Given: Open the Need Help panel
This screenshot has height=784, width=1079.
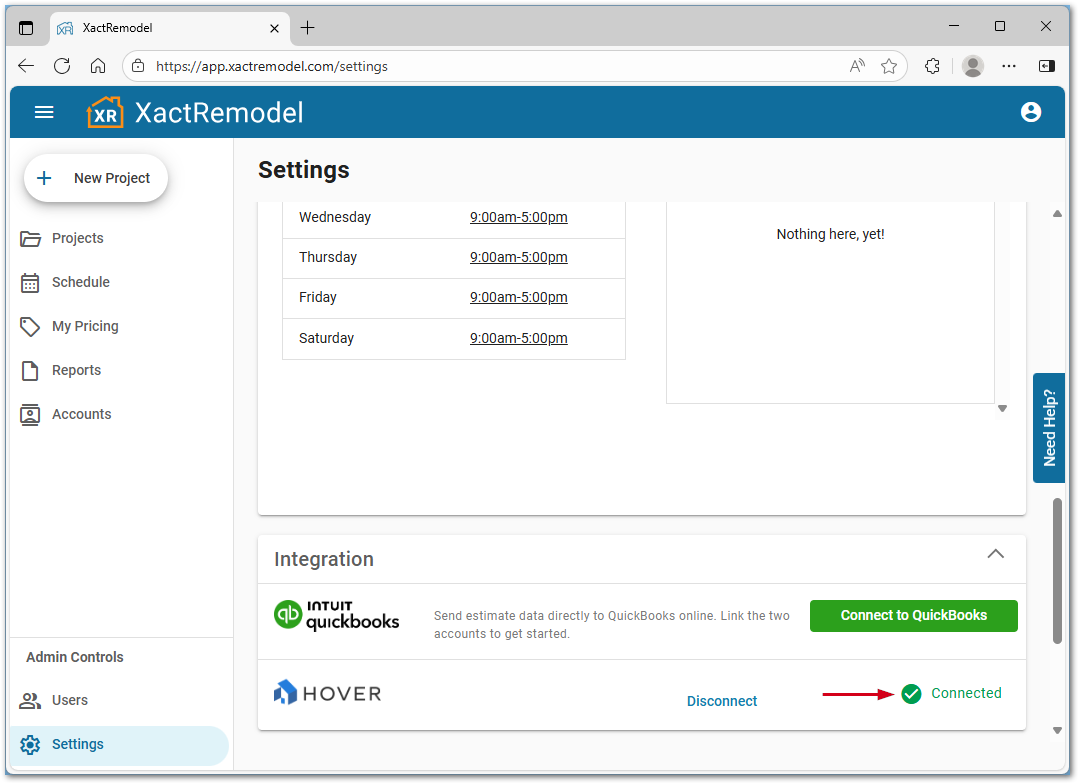Looking at the screenshot, I should [1048, 428].
